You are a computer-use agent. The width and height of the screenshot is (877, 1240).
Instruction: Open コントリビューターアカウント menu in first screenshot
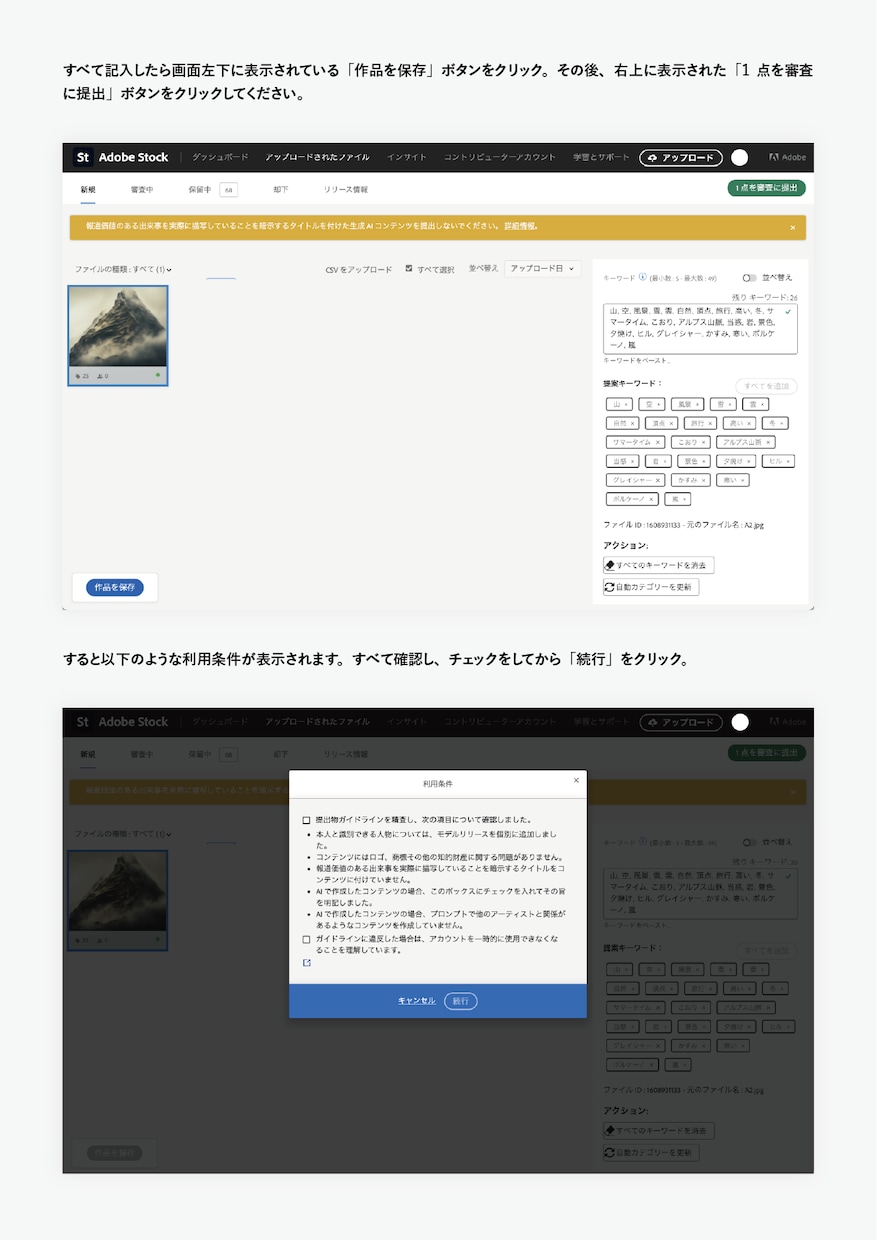500,157
